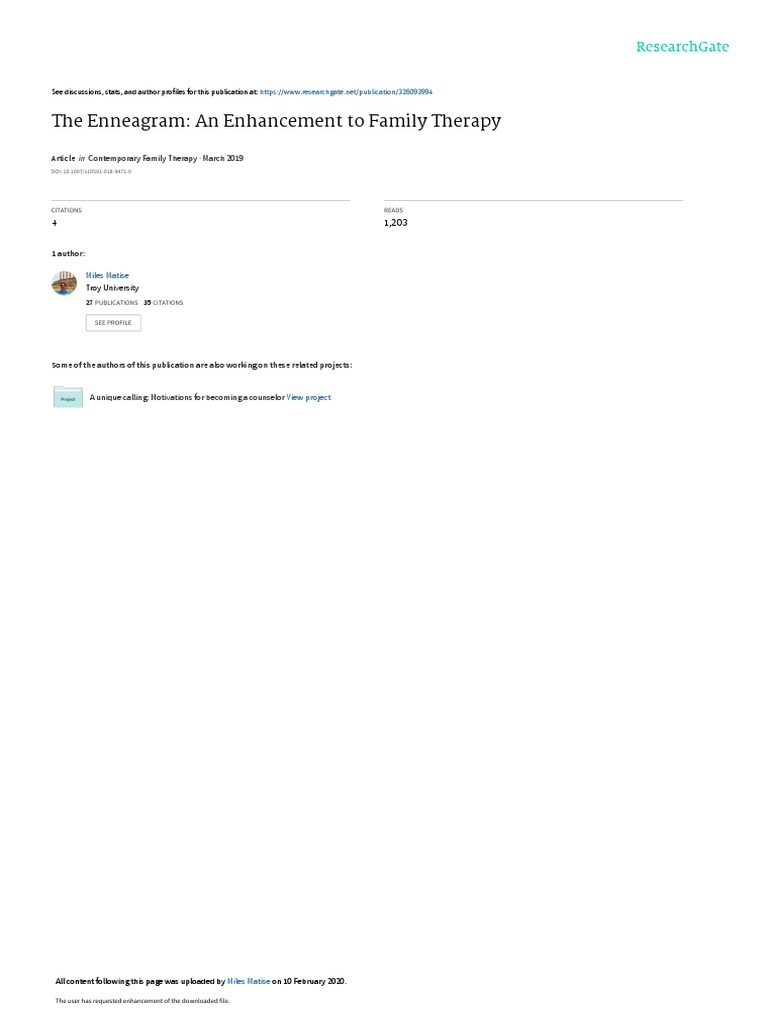768x1024 pixels.
Task: Click the article title The Enneagram
Action: point(276,121)
